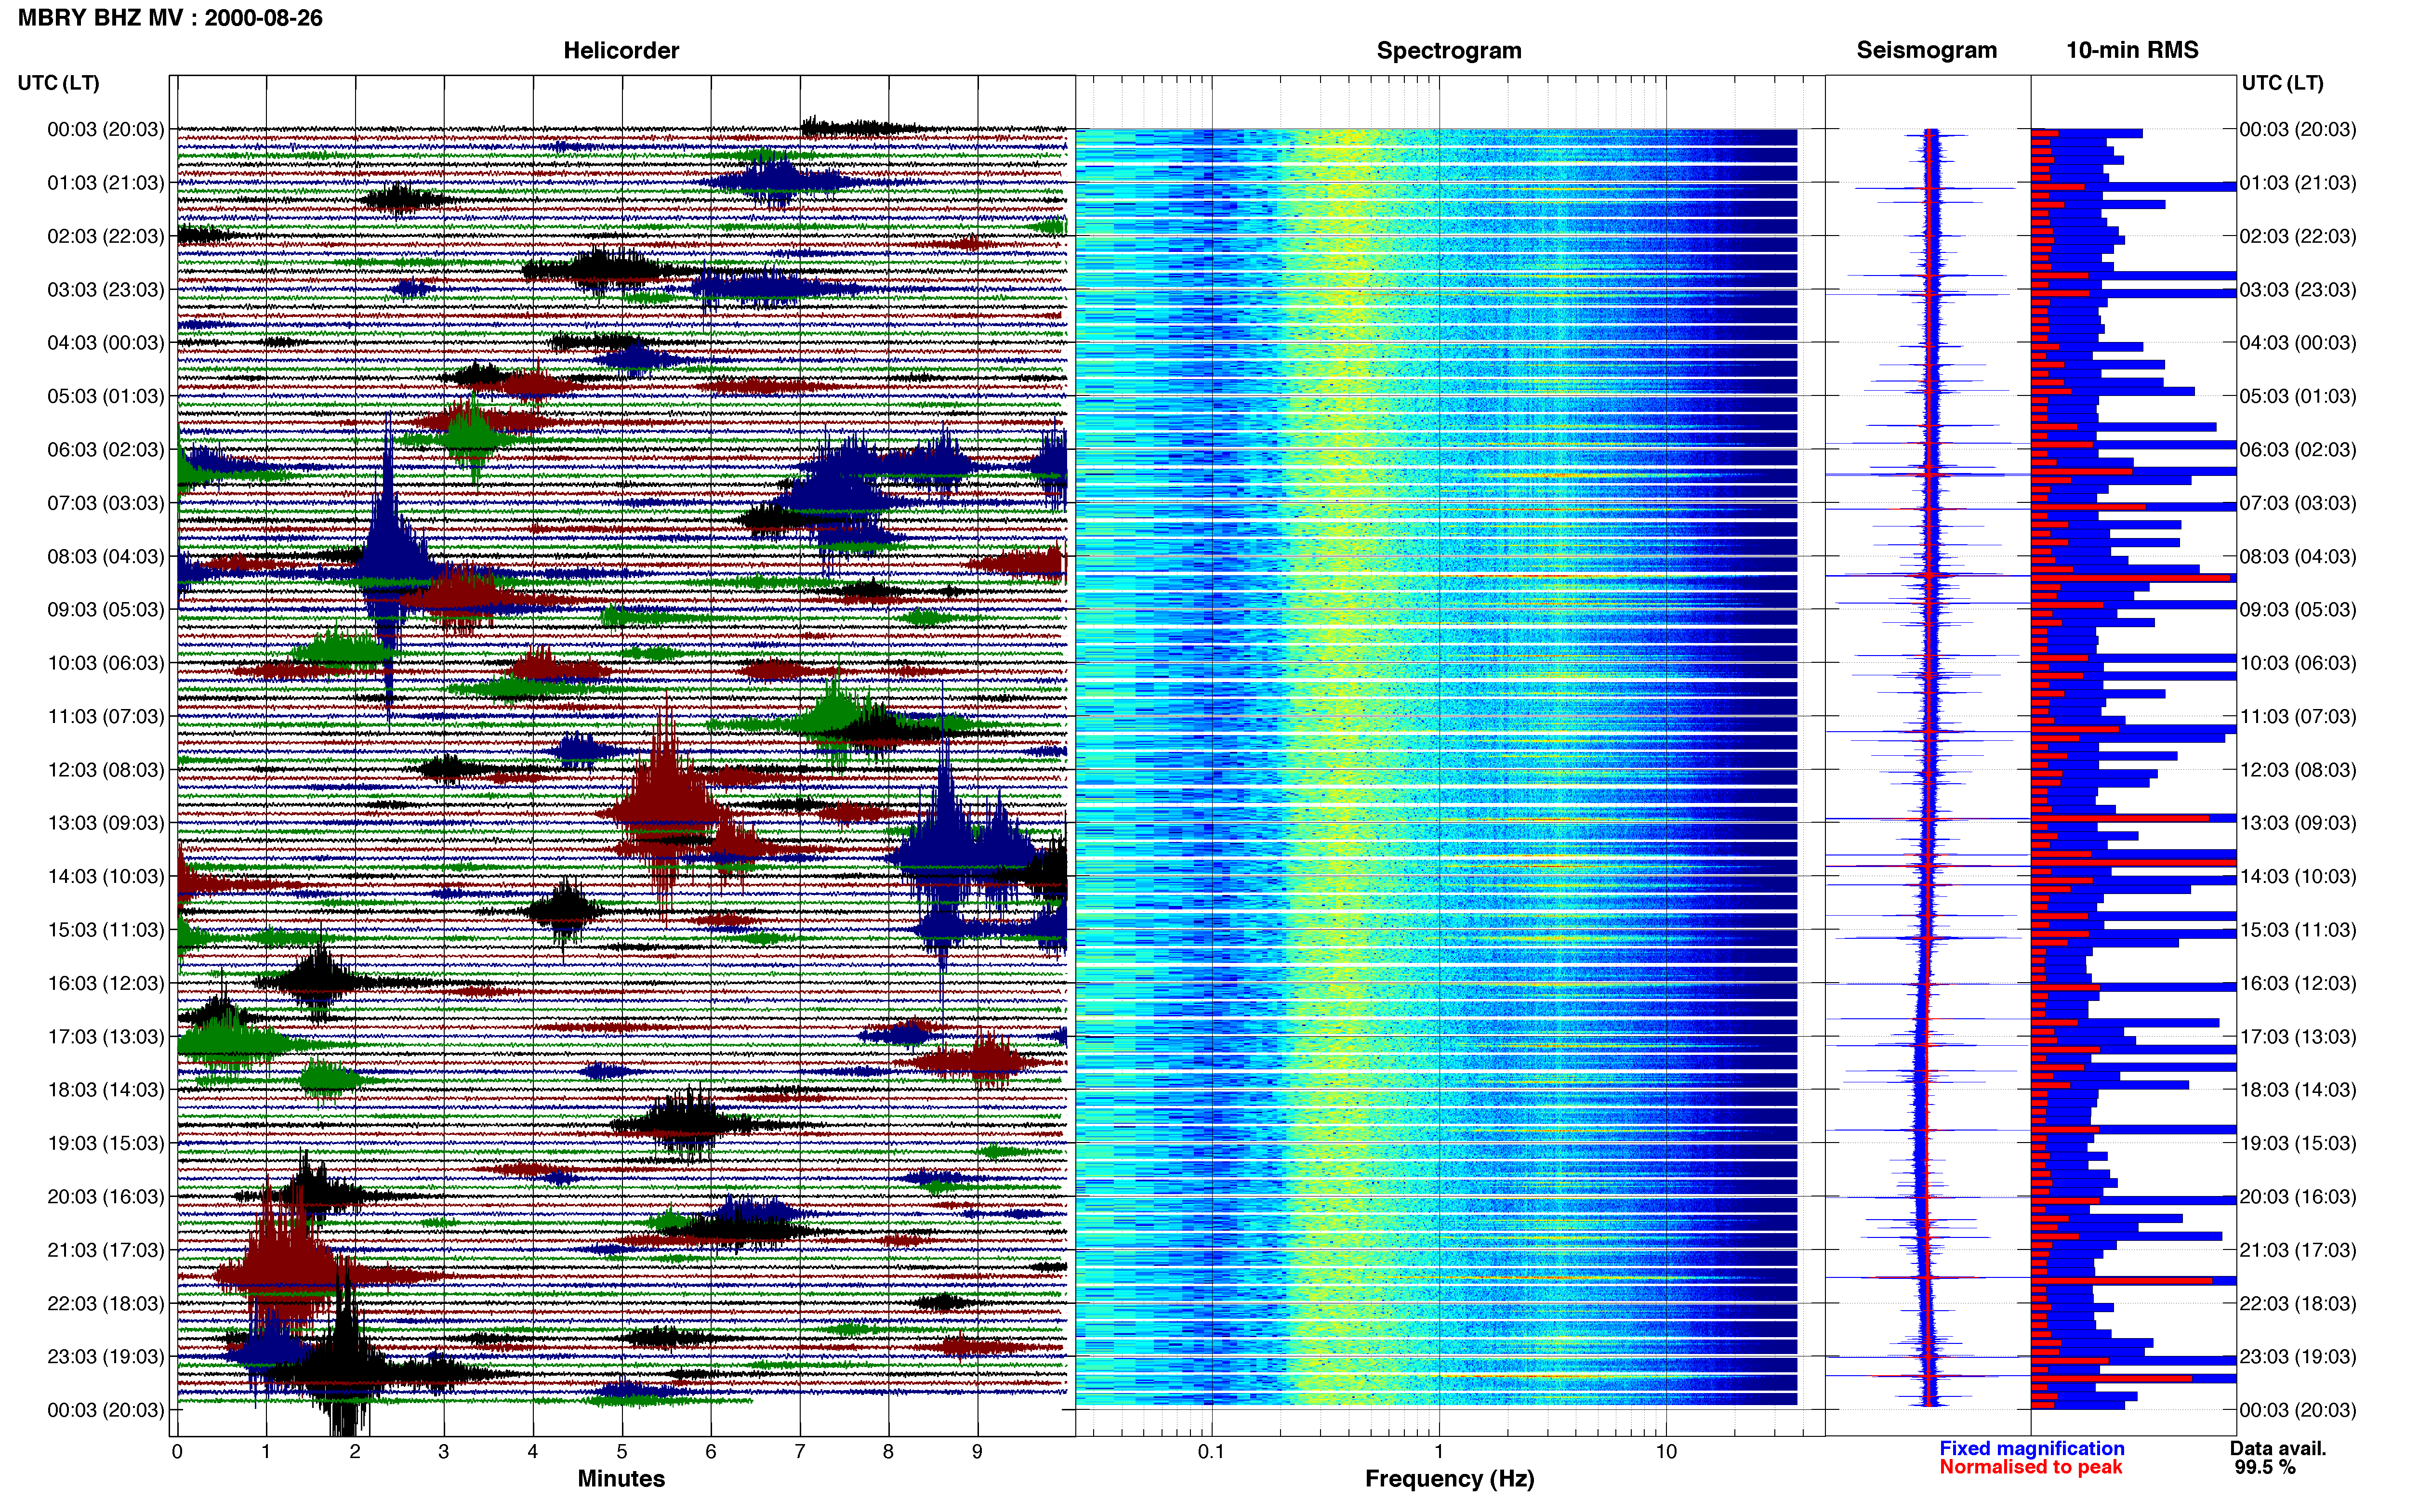Click left time label '12:03 (08:03)'
This screenshot has height=1512, width=2418.
105,770
